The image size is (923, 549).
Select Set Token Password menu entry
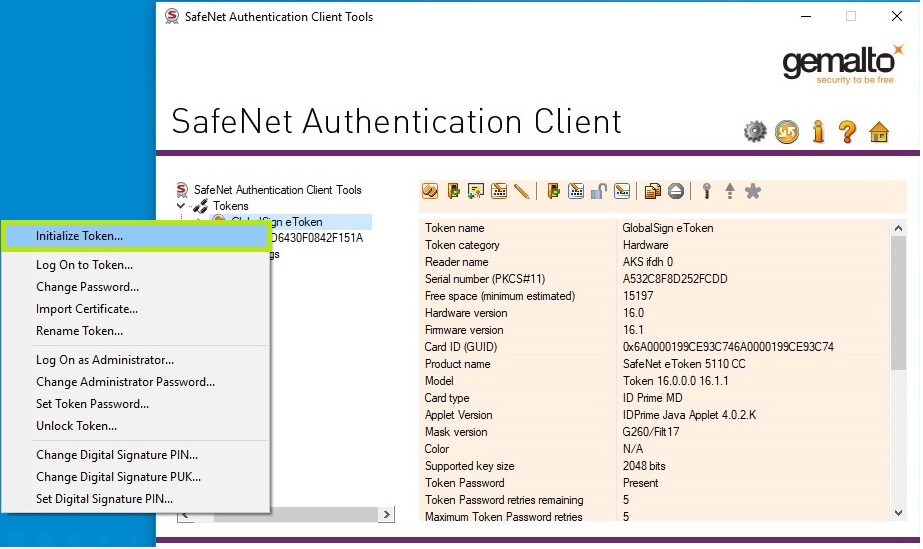coord(136,404)
